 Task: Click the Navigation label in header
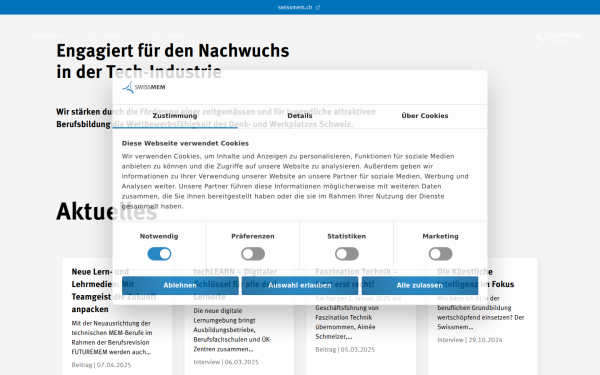click(x=47, y=36)
